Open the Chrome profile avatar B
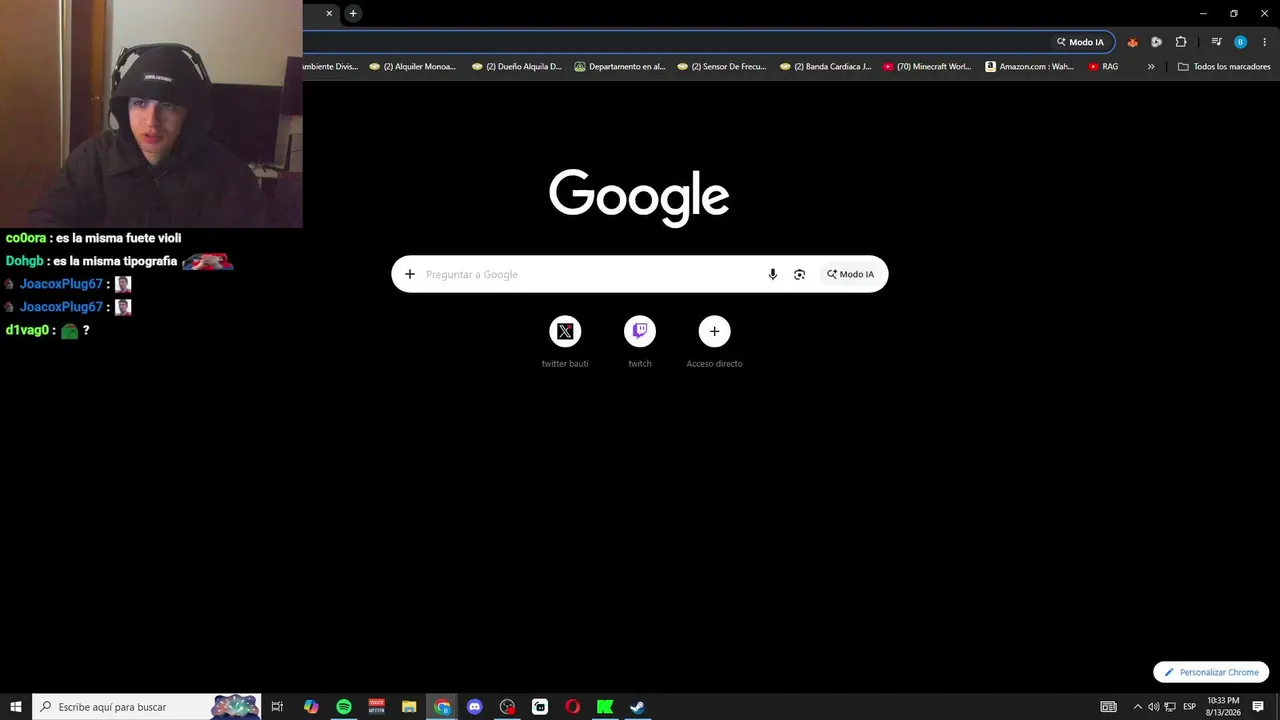This screenshot has height=720, width=1280. pyautogui.click(x=1240, y=42)
